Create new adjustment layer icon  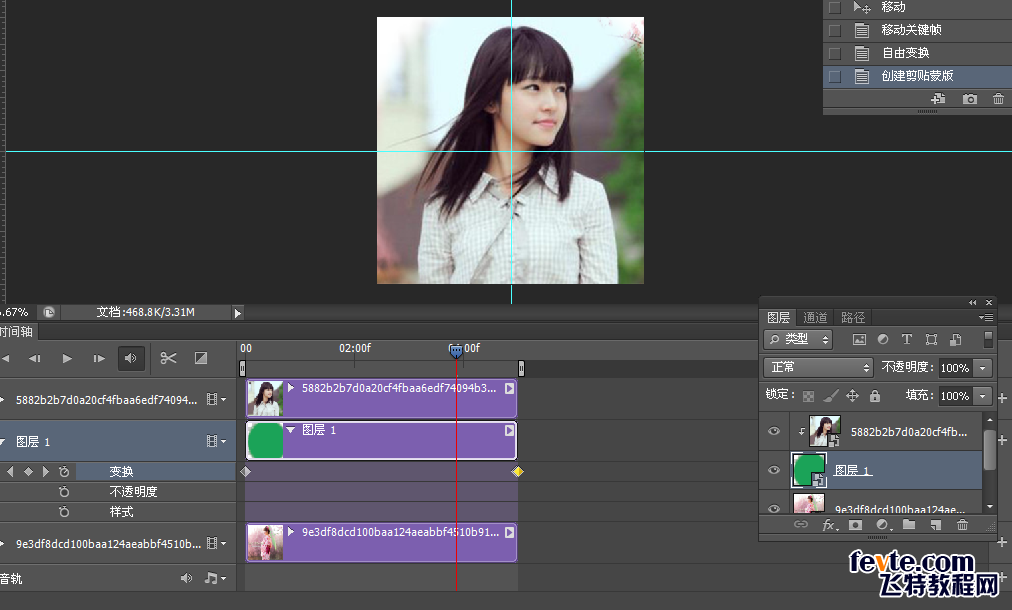coord(884,525)
